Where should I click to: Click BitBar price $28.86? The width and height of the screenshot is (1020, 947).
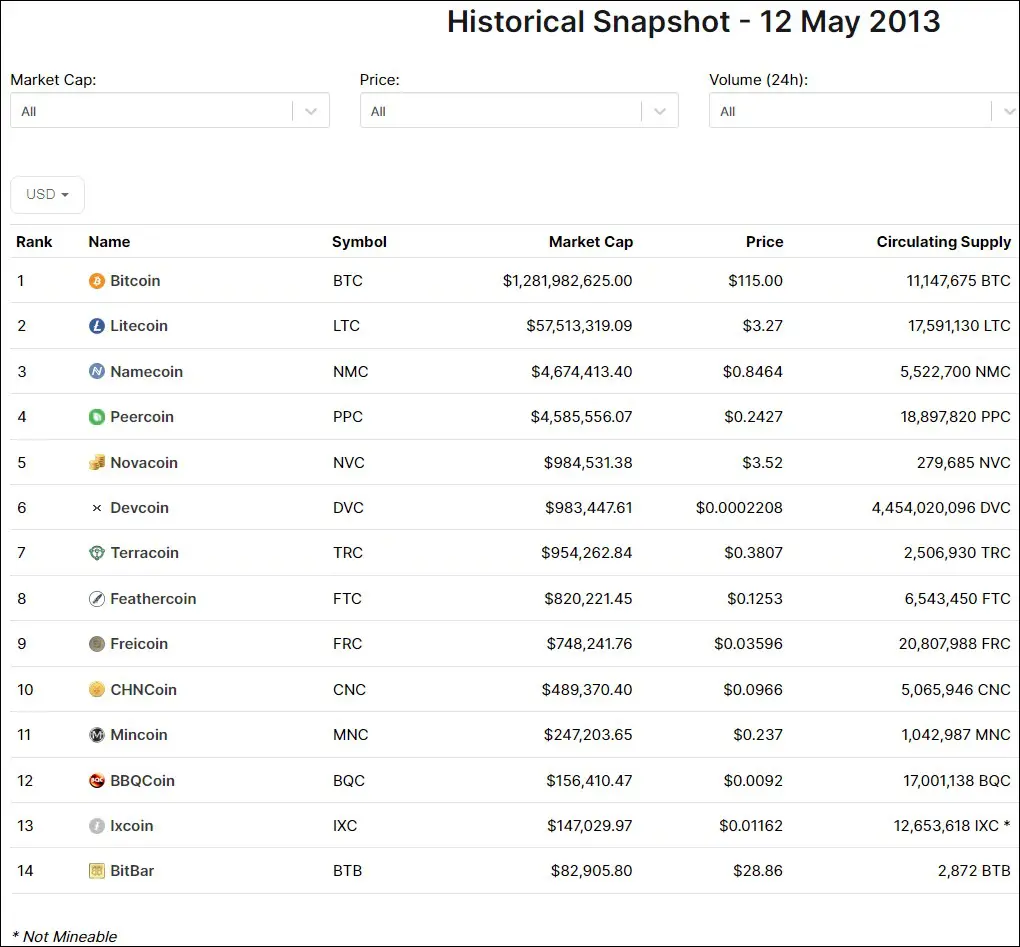point(758,871)
